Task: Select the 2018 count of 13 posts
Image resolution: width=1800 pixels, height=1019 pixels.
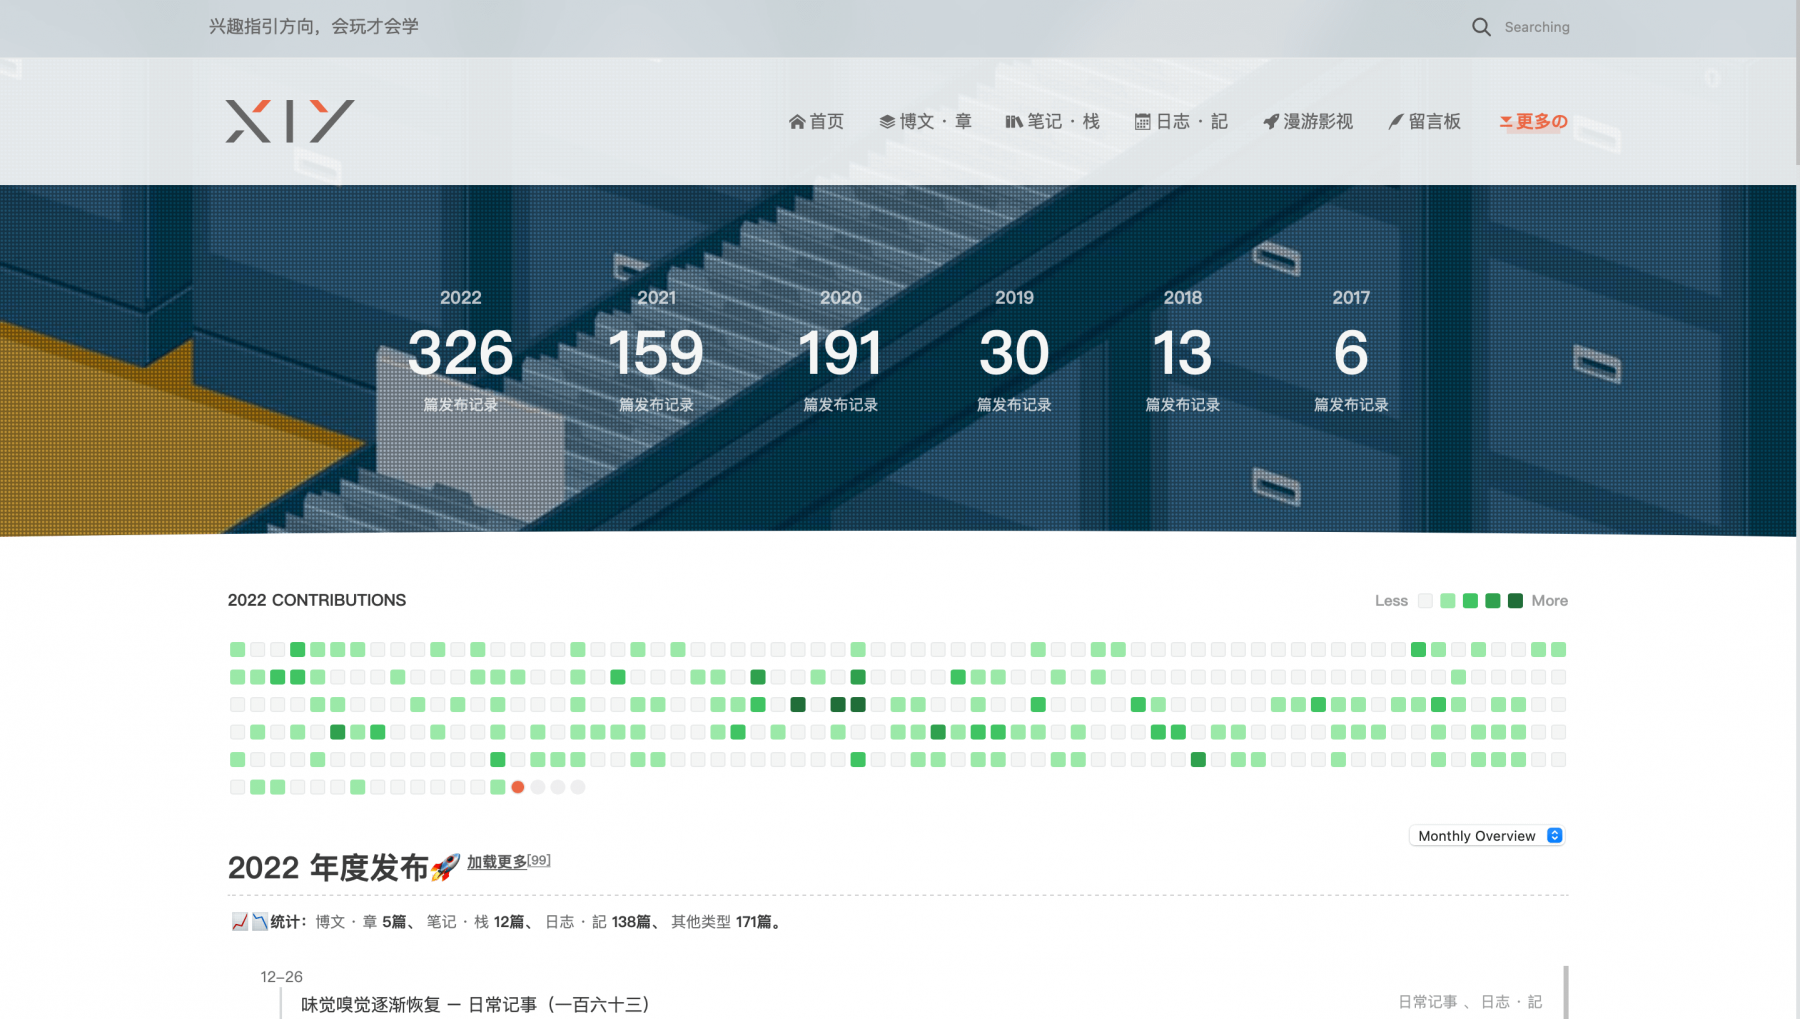Action: point(1183,353)
